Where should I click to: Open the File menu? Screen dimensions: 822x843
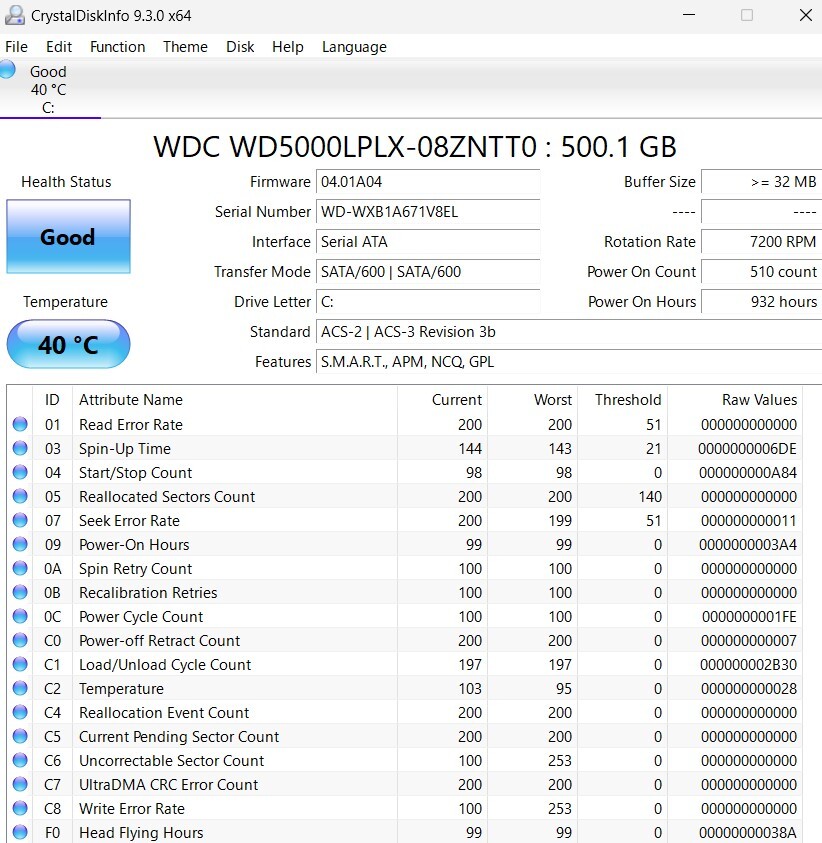click(x=16, y=47)
